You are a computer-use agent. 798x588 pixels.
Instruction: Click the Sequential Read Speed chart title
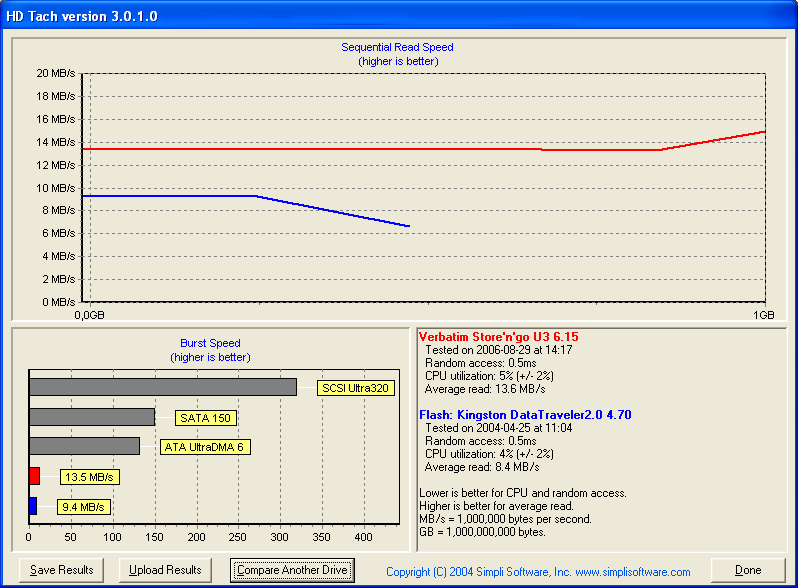click(397, 47)
